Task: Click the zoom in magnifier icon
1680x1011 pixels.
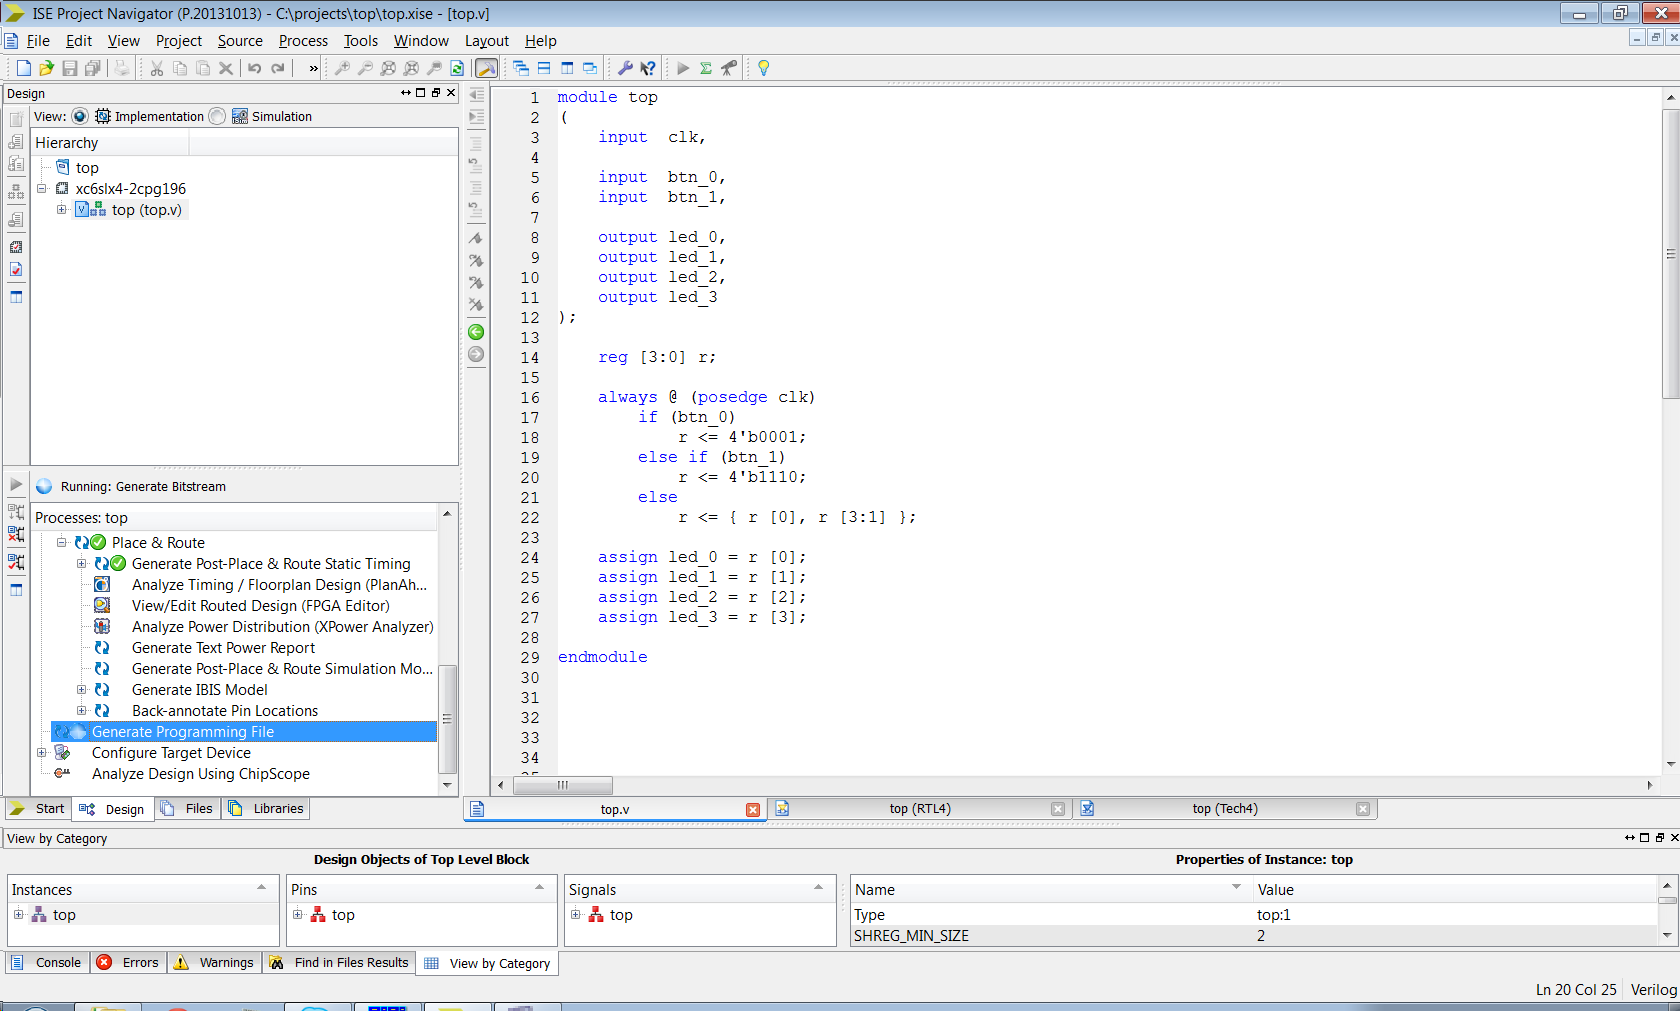Action: [x=342, y=68]
